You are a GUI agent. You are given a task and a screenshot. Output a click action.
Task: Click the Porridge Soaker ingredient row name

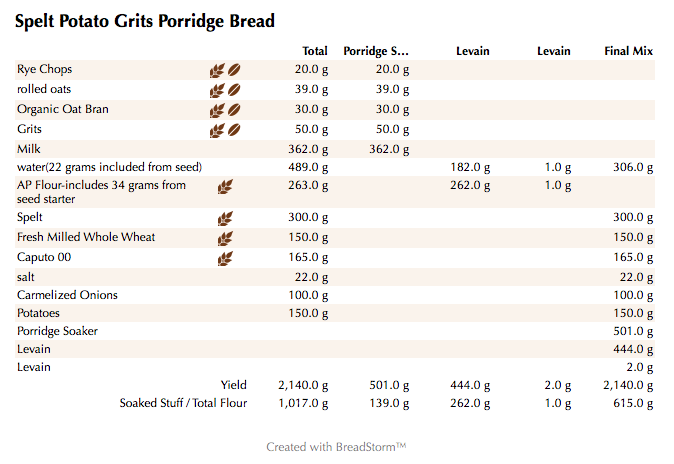click(57, 331)
